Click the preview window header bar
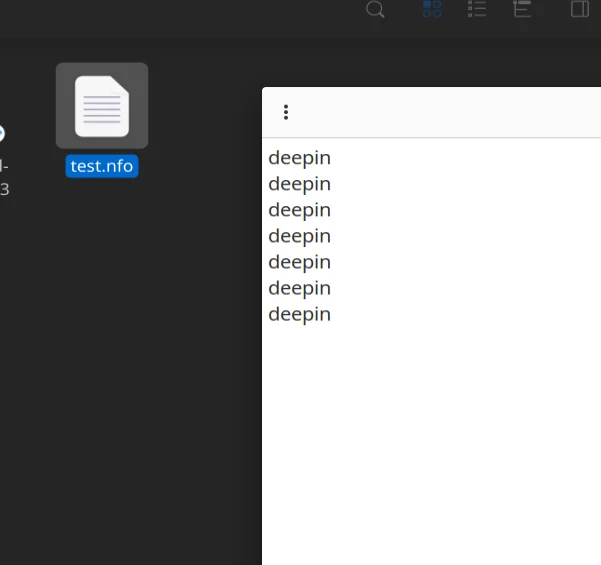This screenshot has width=601, height=565. (x=432, y=112)
